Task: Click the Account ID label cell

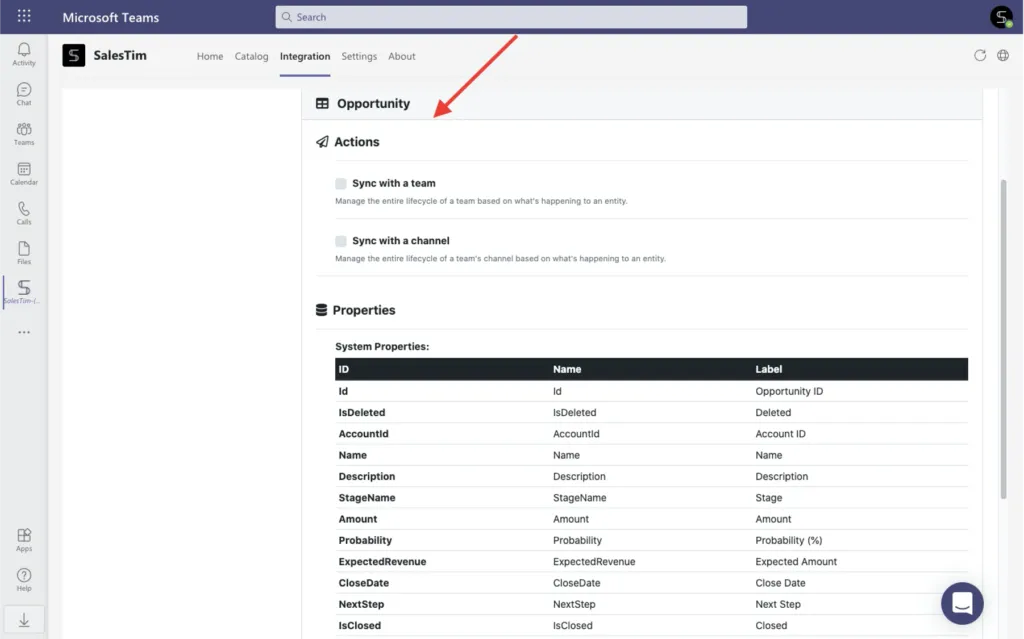Action: (x=780, y=434)
